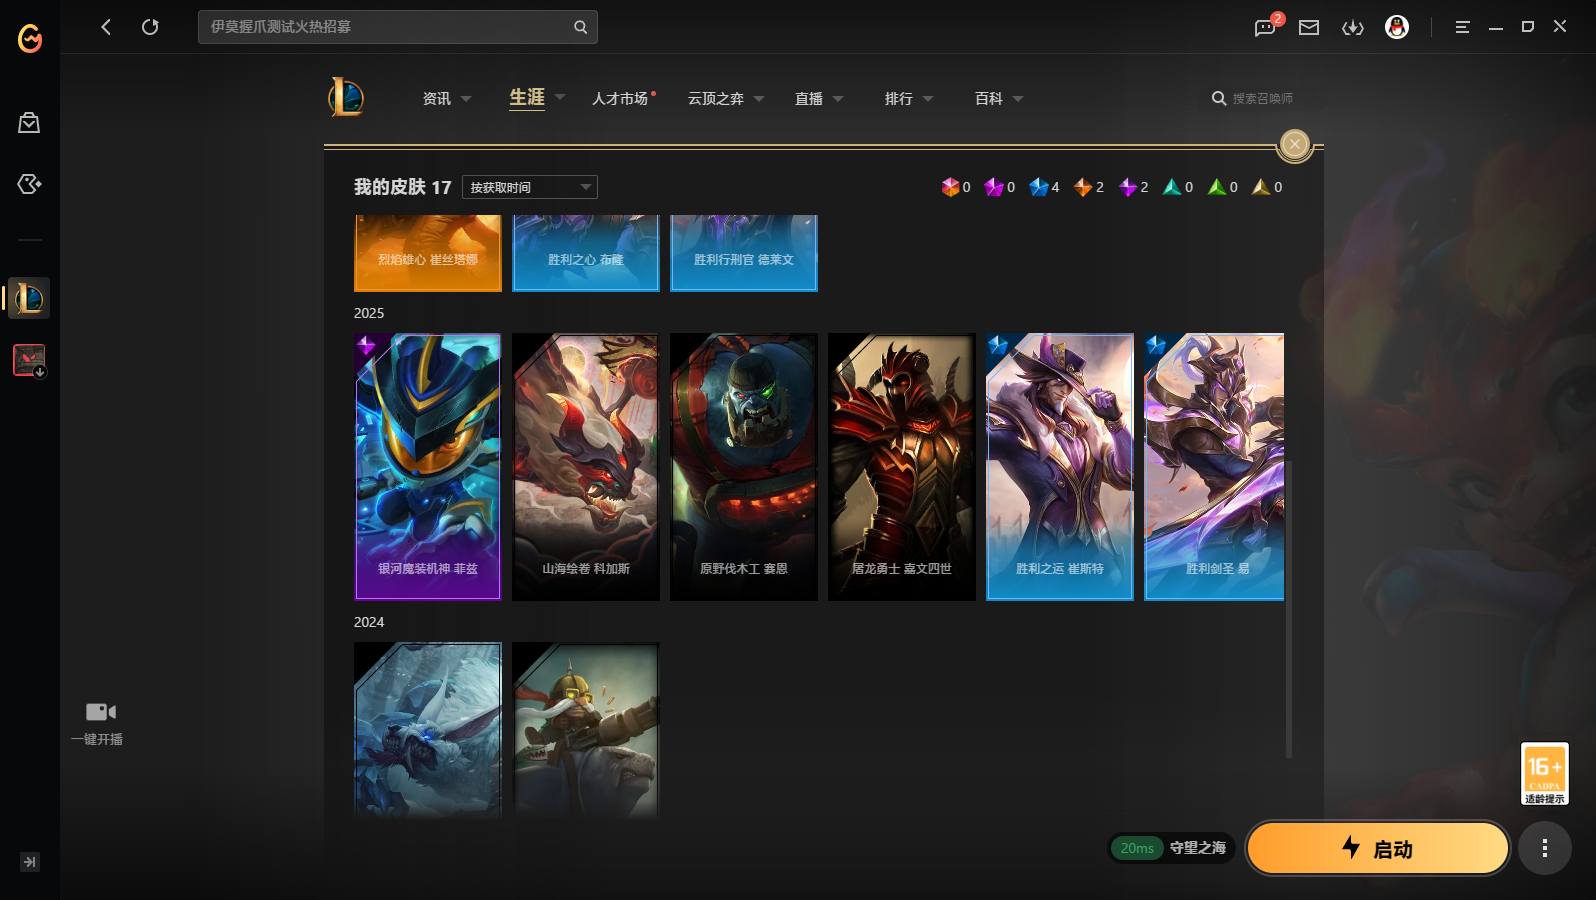View the 原野伐木工 赛恩 skin
The height and width of the screenshot is (900, 1596).
744,467
